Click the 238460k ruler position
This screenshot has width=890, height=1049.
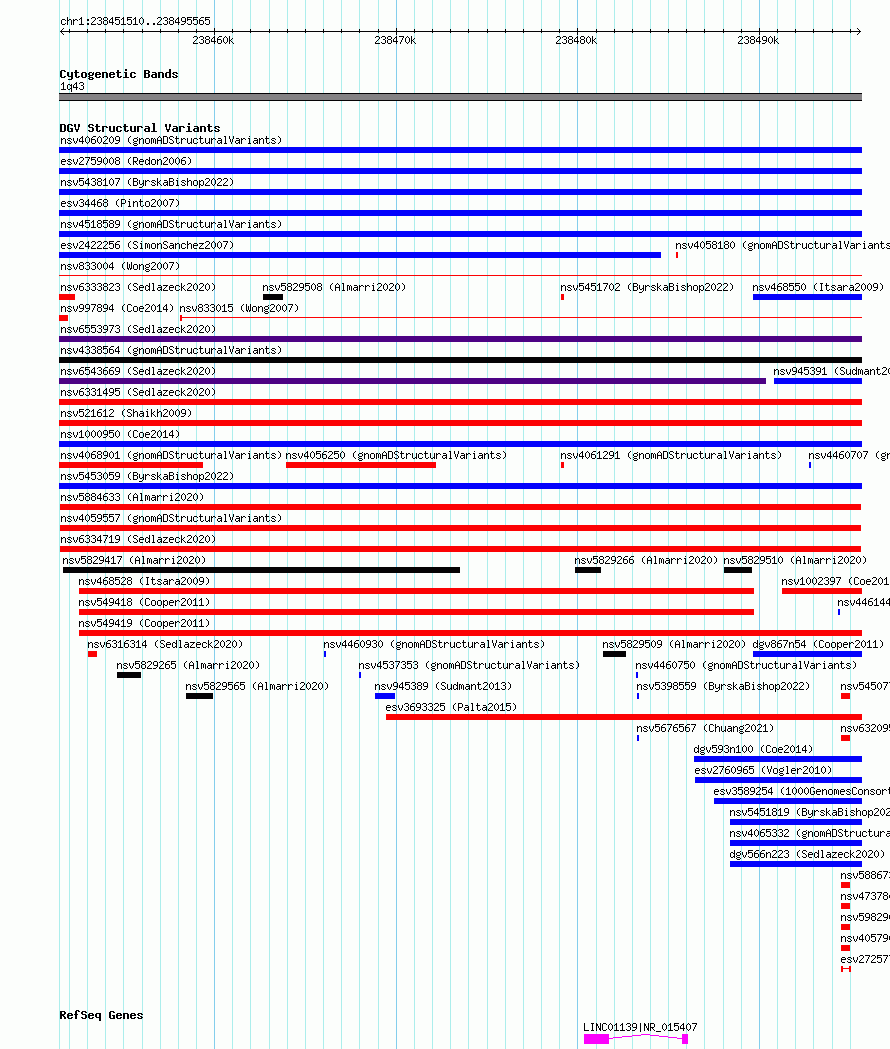213,40
